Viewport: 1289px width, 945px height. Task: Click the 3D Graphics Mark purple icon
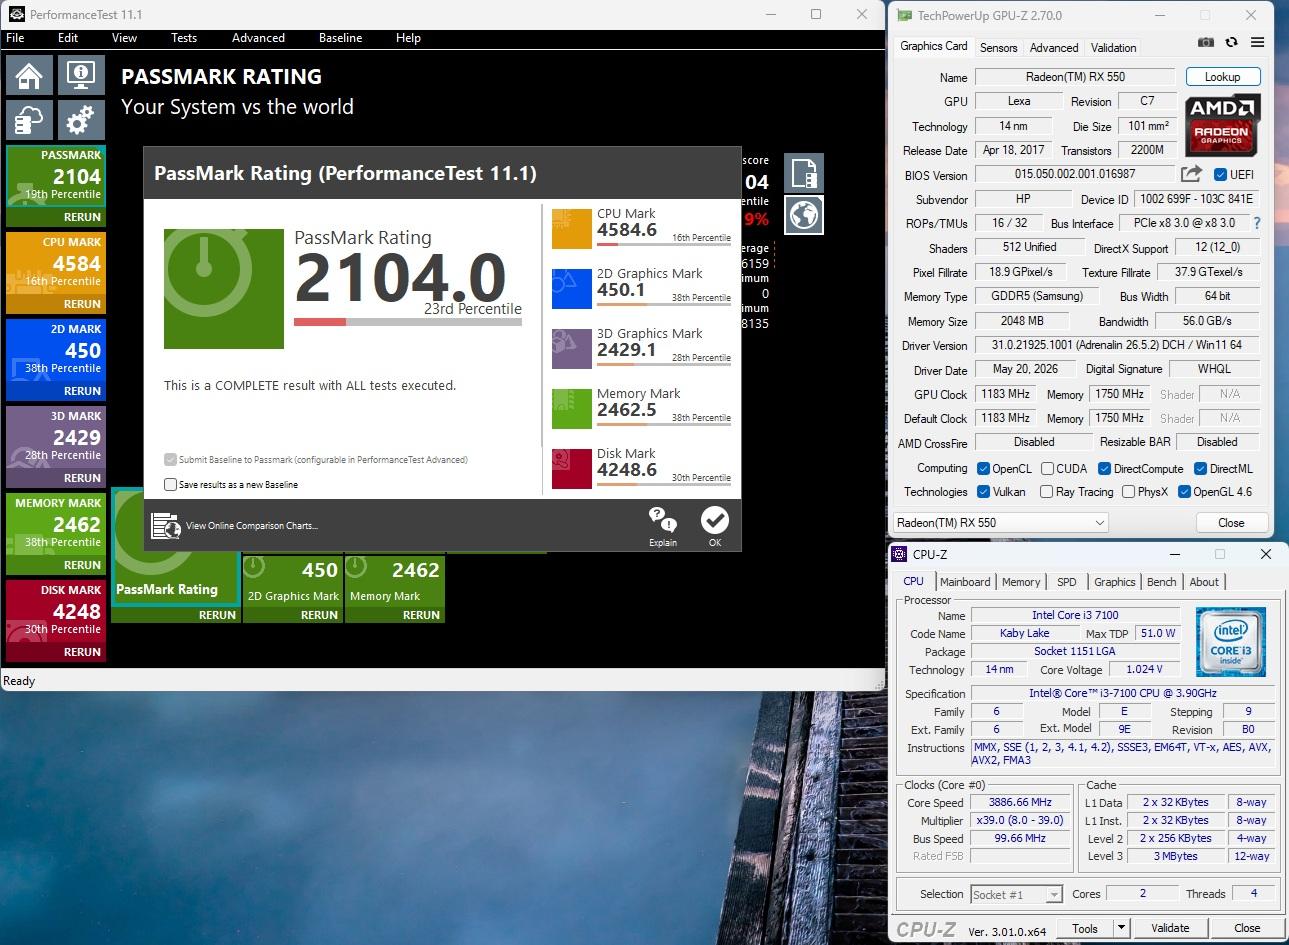(x=572, y=349)
